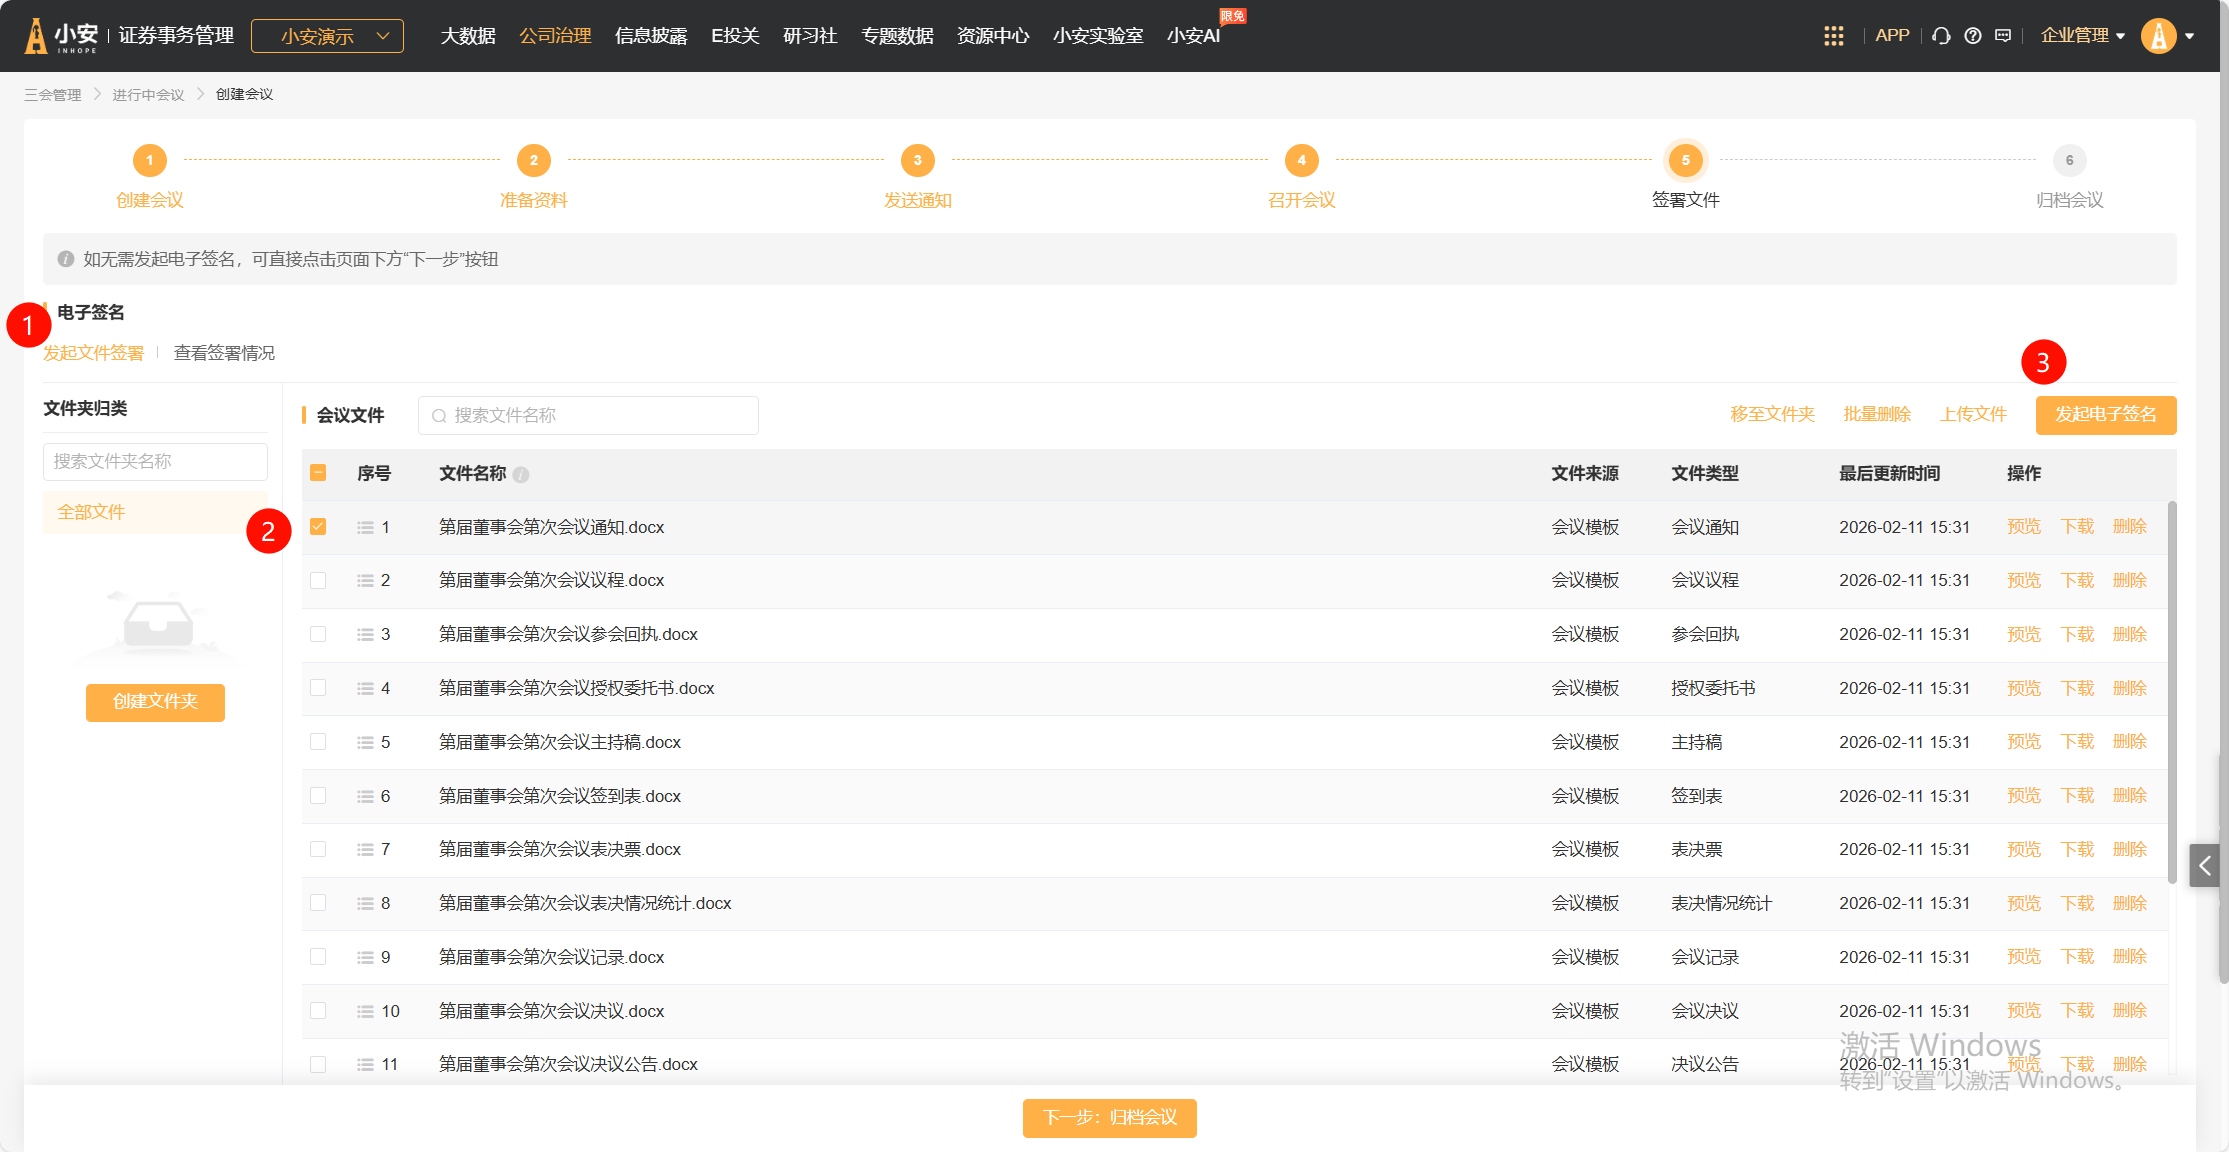Image resolution: width=2229 pixels, height=1152 pixels.
Task: Click the headset customer service icon
Action: [1941, 36]
